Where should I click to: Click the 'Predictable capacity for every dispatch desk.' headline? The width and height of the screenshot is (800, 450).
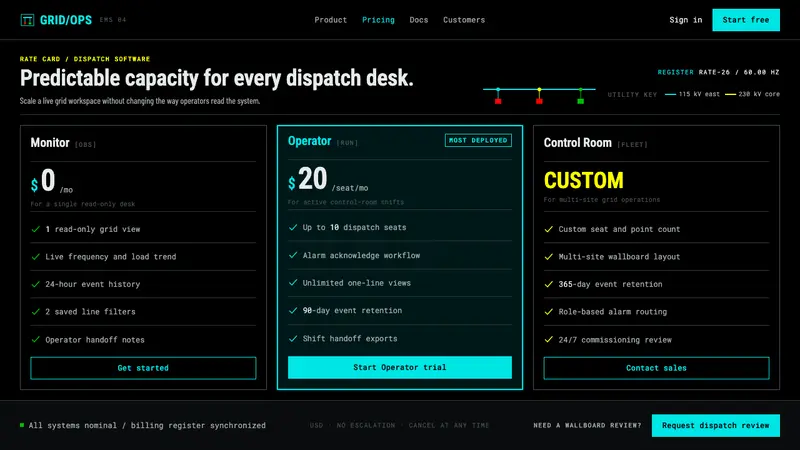[216, 78]
